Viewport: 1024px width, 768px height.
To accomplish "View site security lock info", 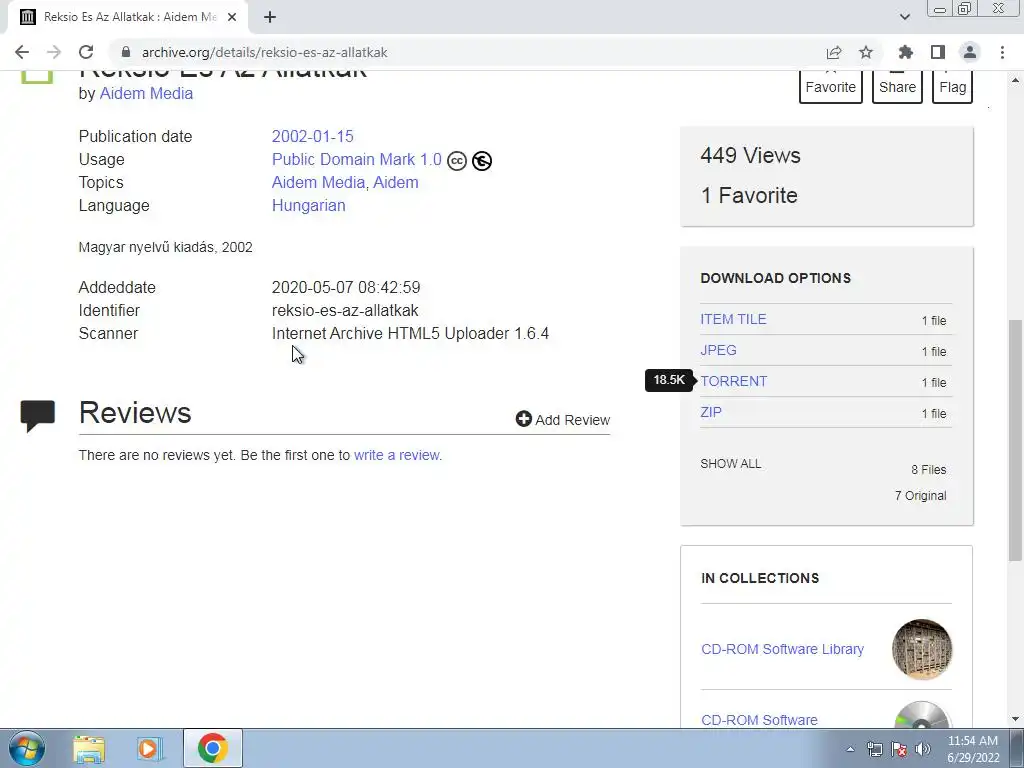I will point(126,52).
